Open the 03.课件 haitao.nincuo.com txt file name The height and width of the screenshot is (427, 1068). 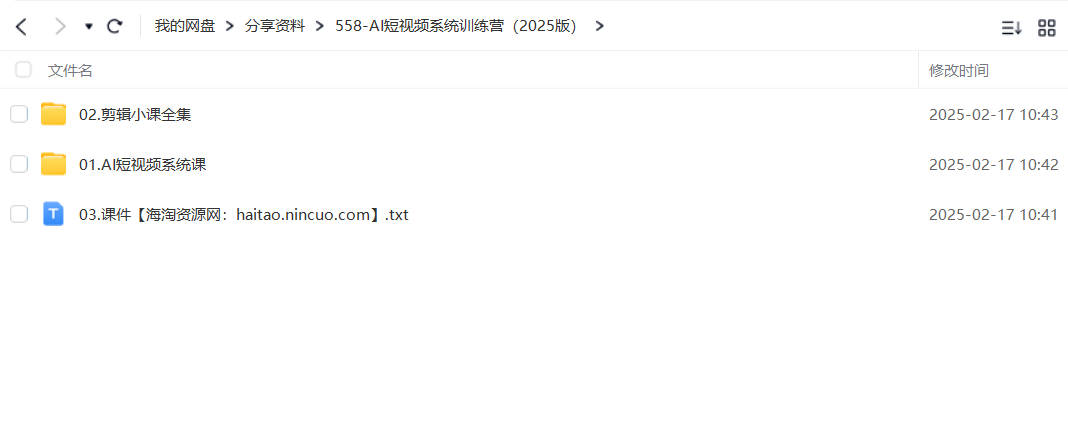(244, 215)
